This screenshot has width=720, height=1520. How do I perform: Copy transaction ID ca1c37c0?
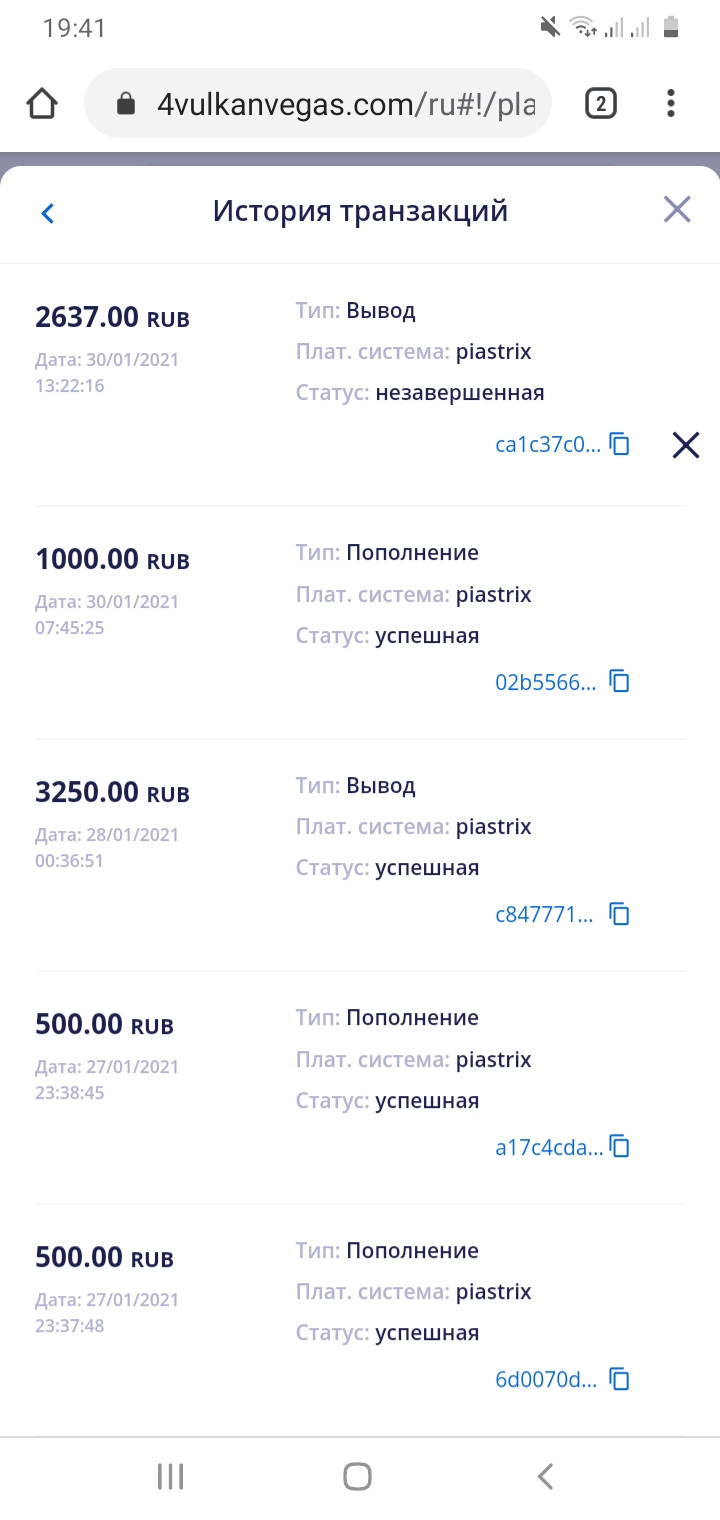click(620, 445)
